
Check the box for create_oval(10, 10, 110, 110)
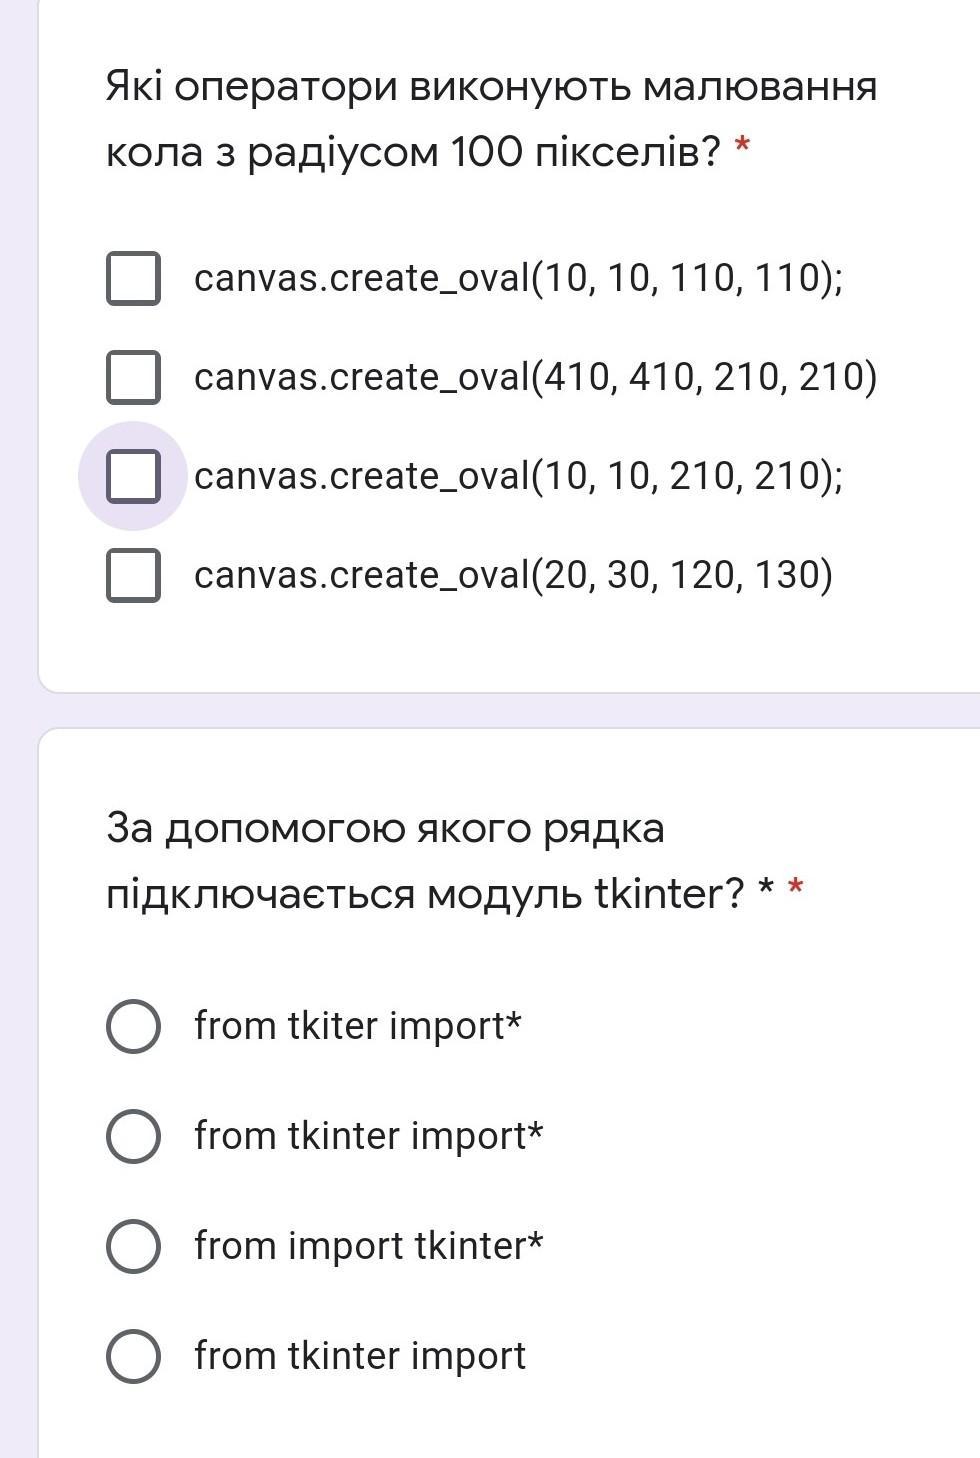coord(133,278)
